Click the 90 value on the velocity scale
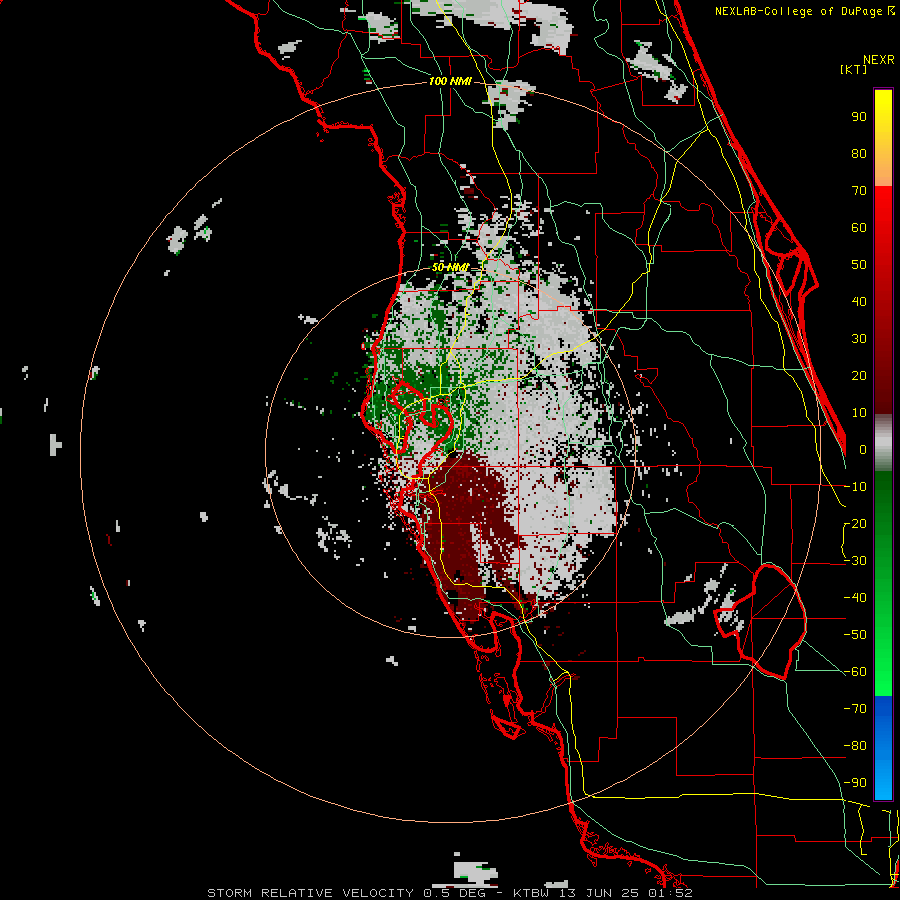 (x=859, y=117)
